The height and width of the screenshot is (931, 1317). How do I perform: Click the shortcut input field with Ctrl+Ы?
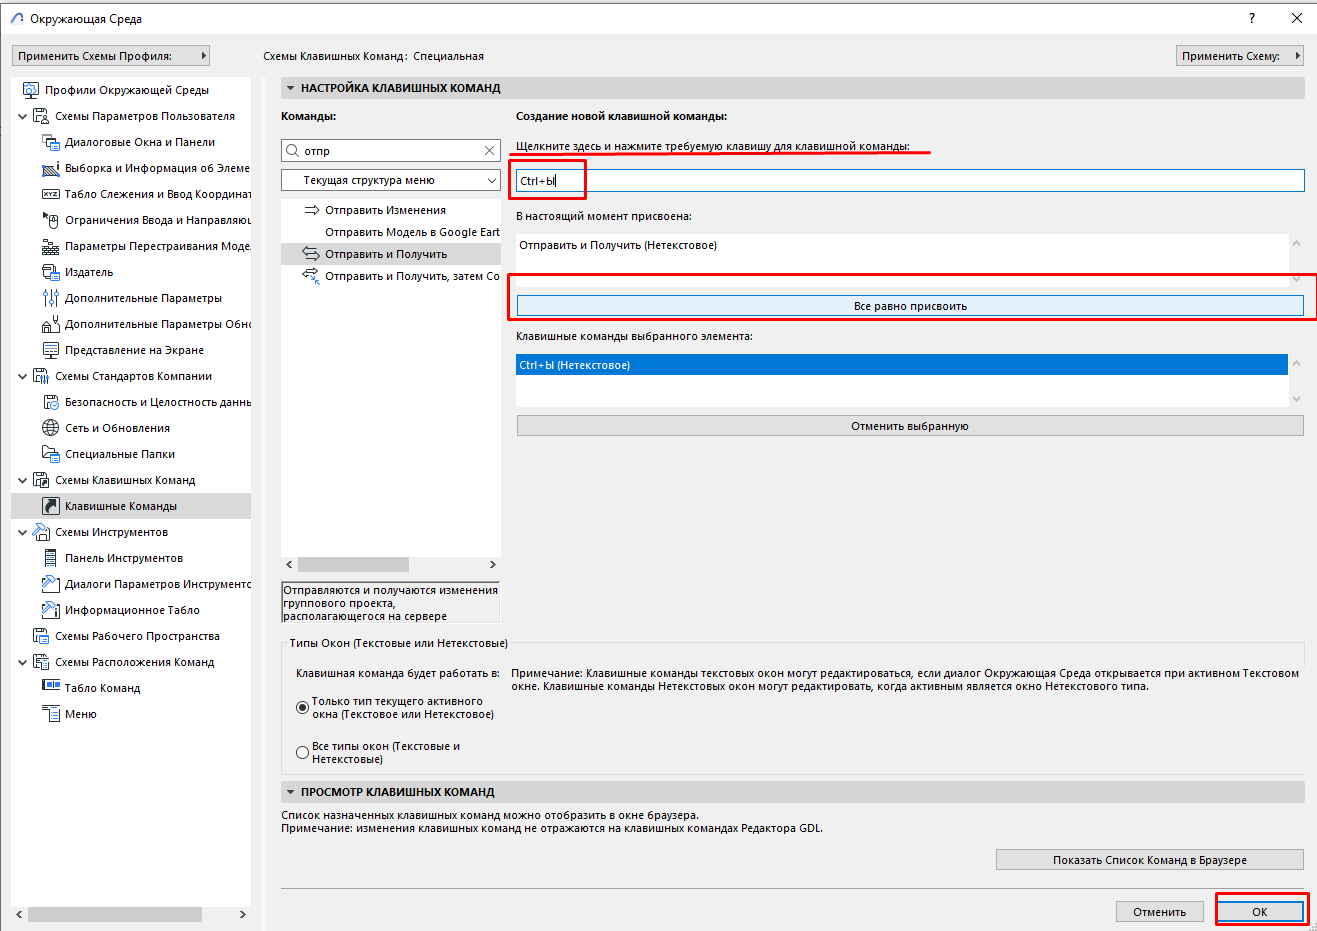[x=910, y=181]
